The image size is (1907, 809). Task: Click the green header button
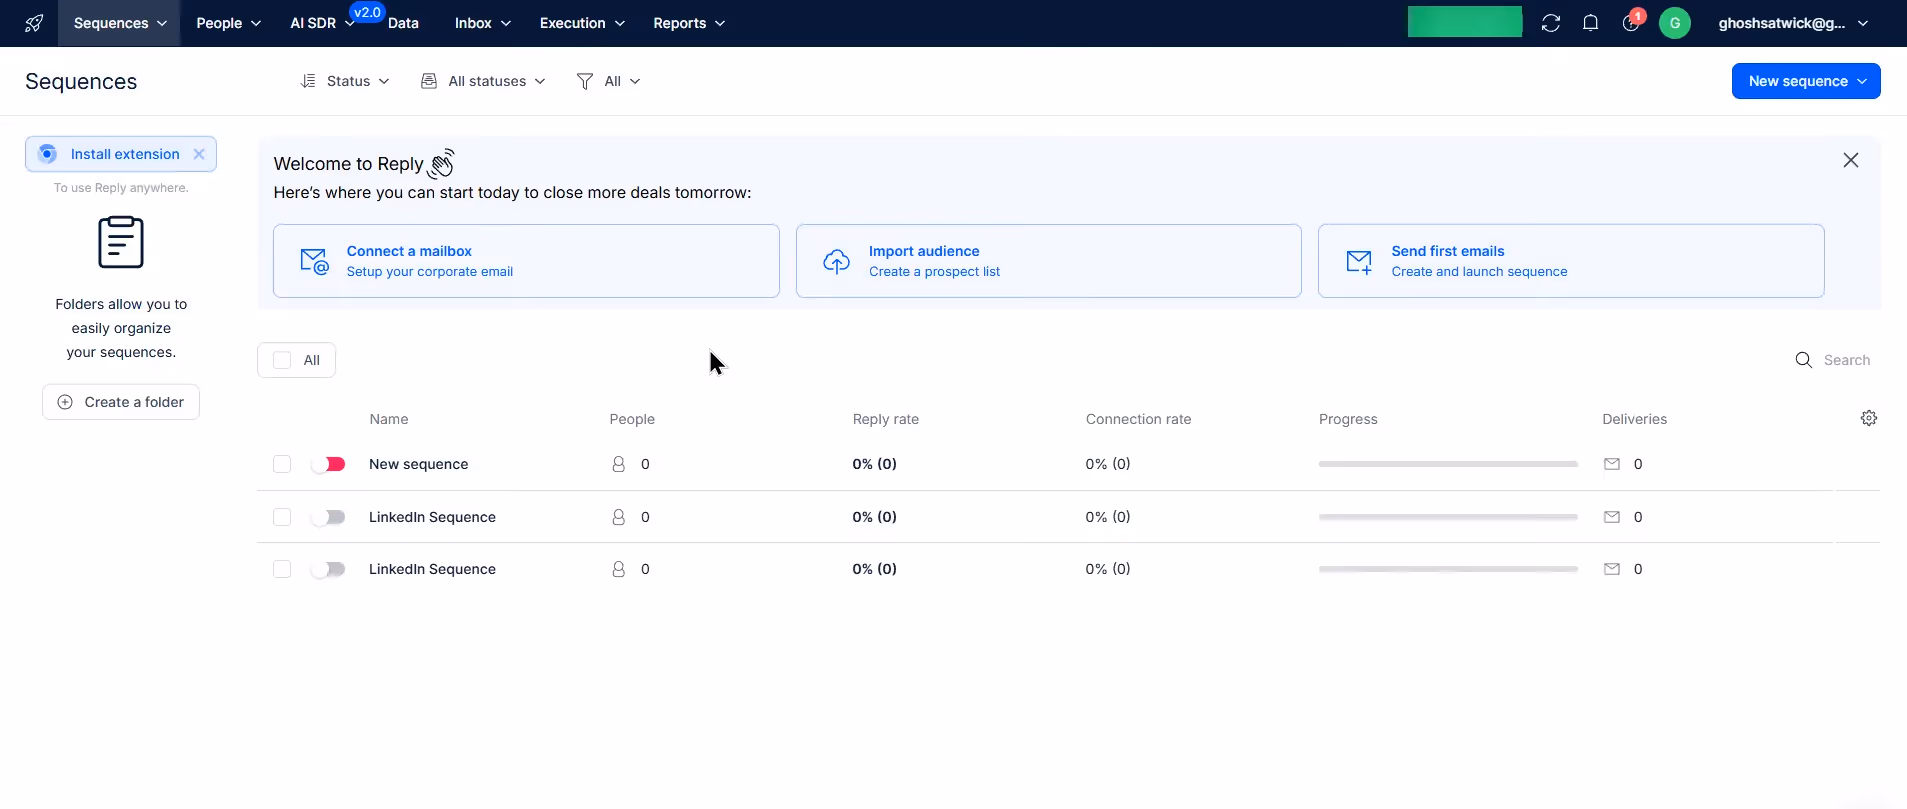1465,22
